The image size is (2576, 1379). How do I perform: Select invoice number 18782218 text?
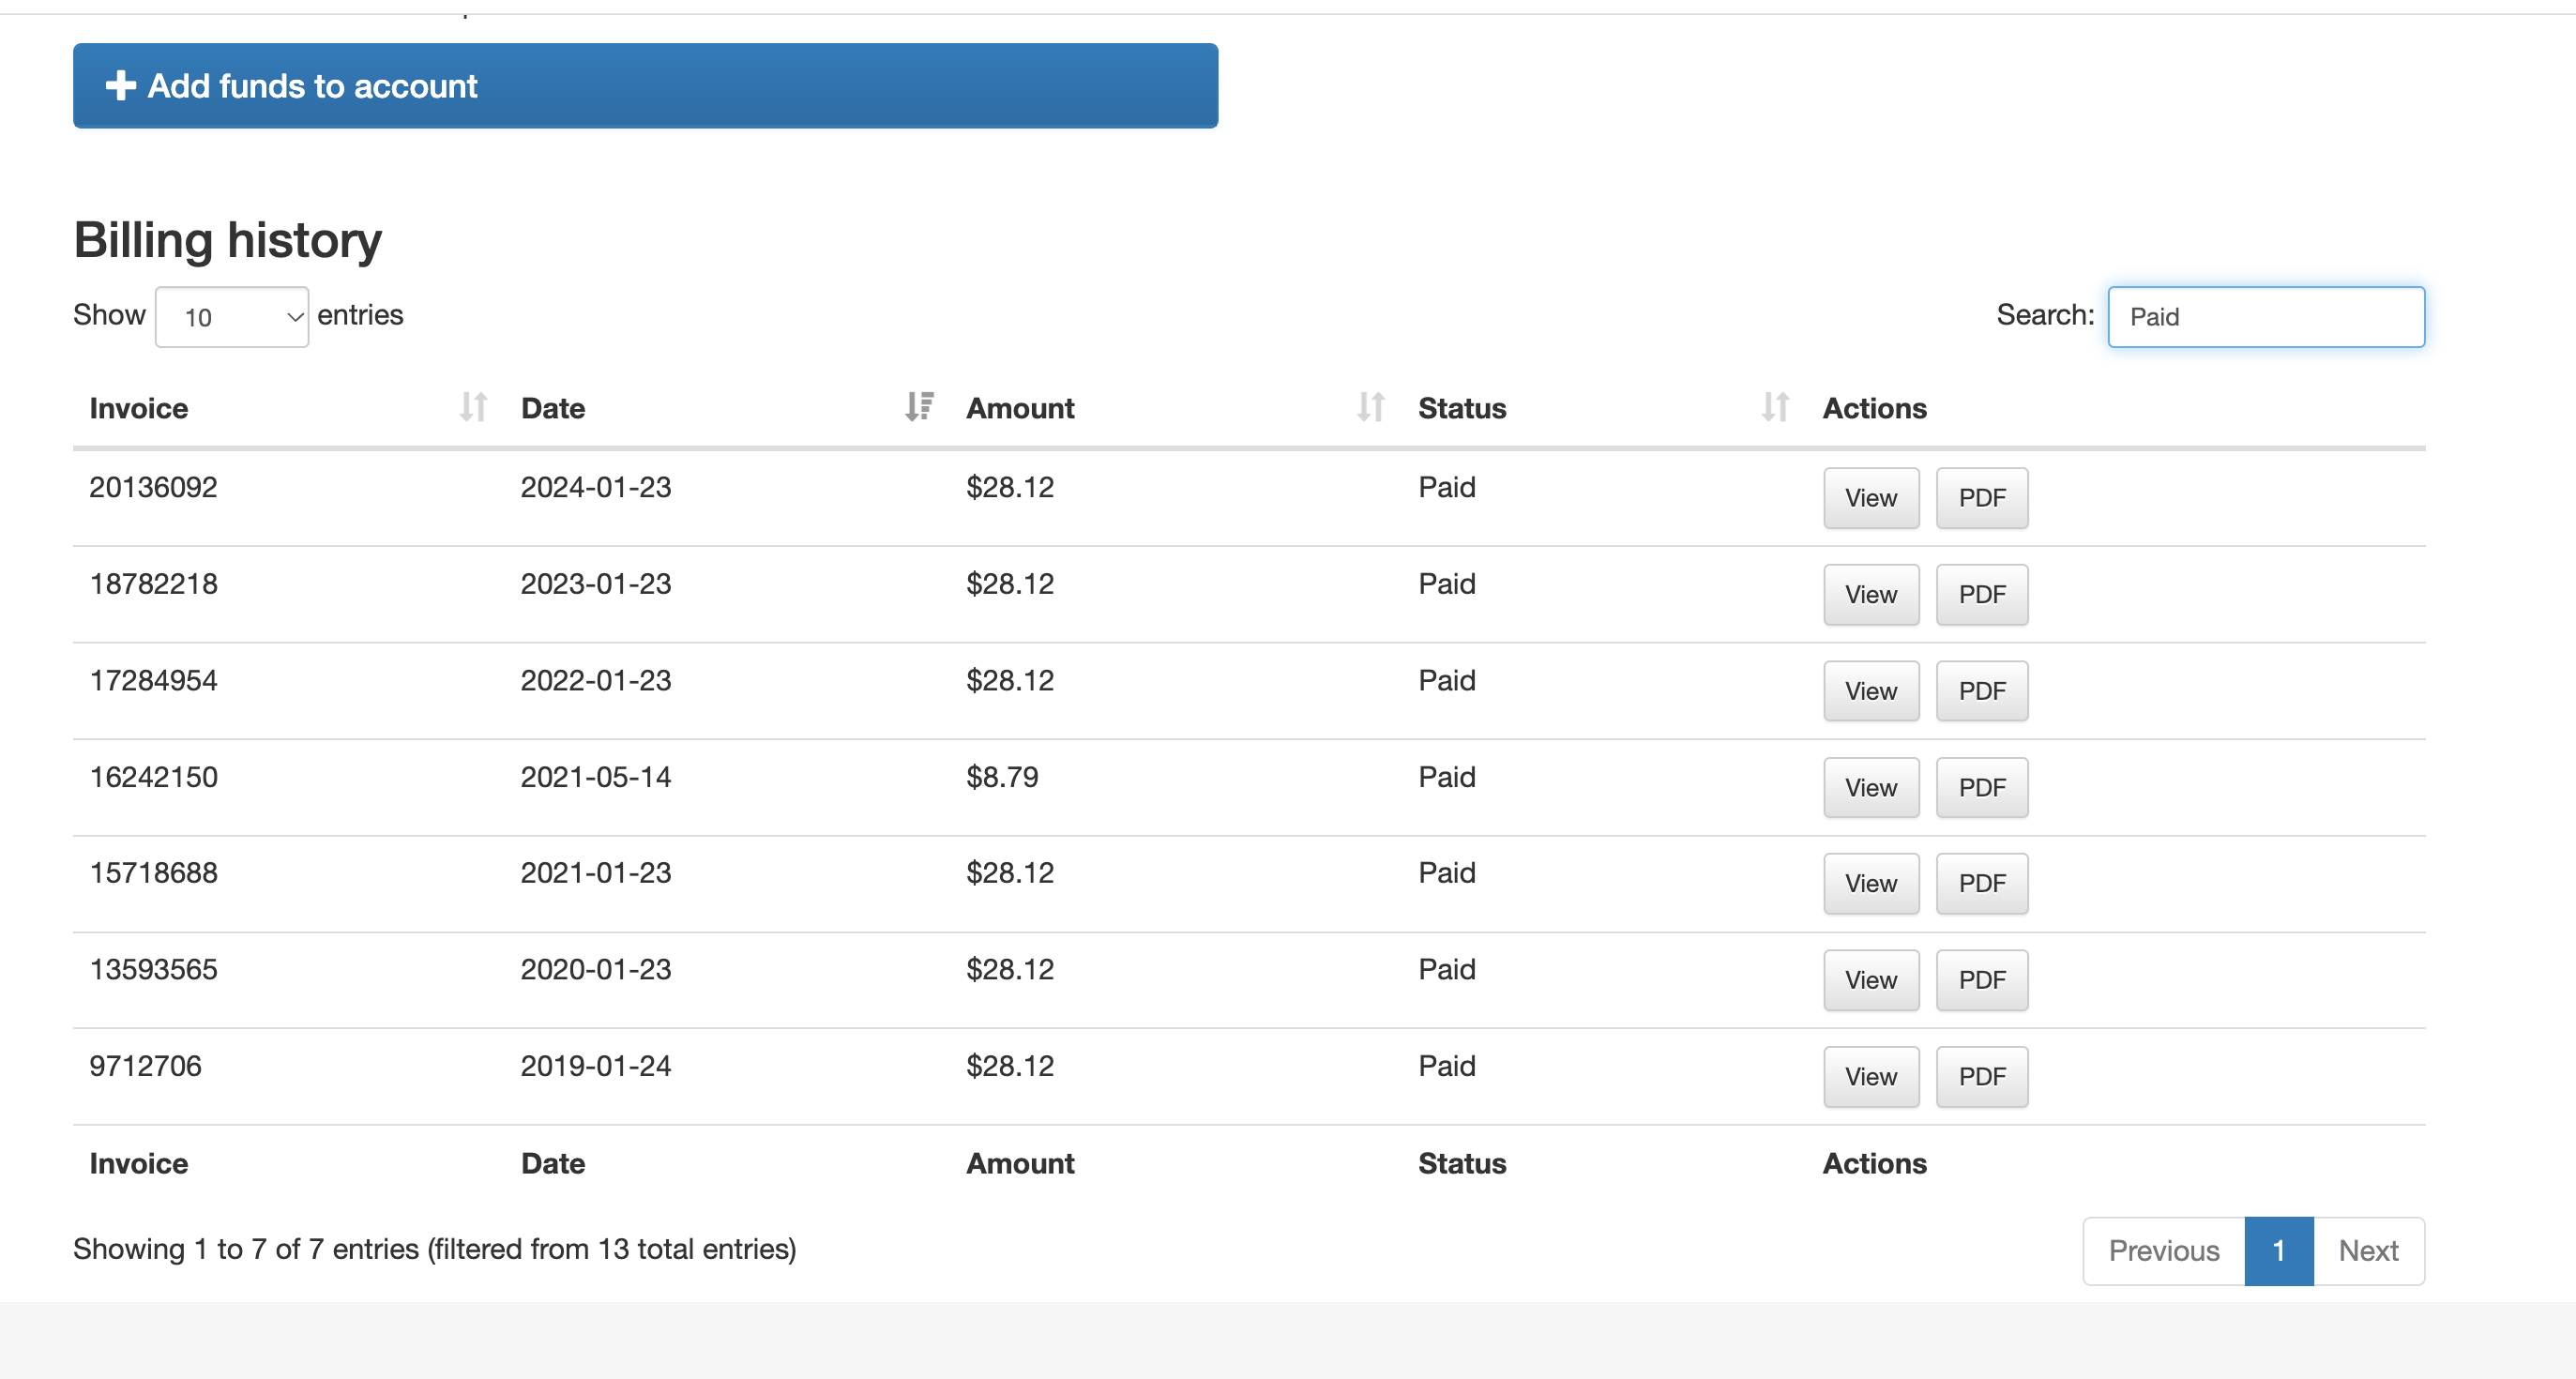click(153, 584)
